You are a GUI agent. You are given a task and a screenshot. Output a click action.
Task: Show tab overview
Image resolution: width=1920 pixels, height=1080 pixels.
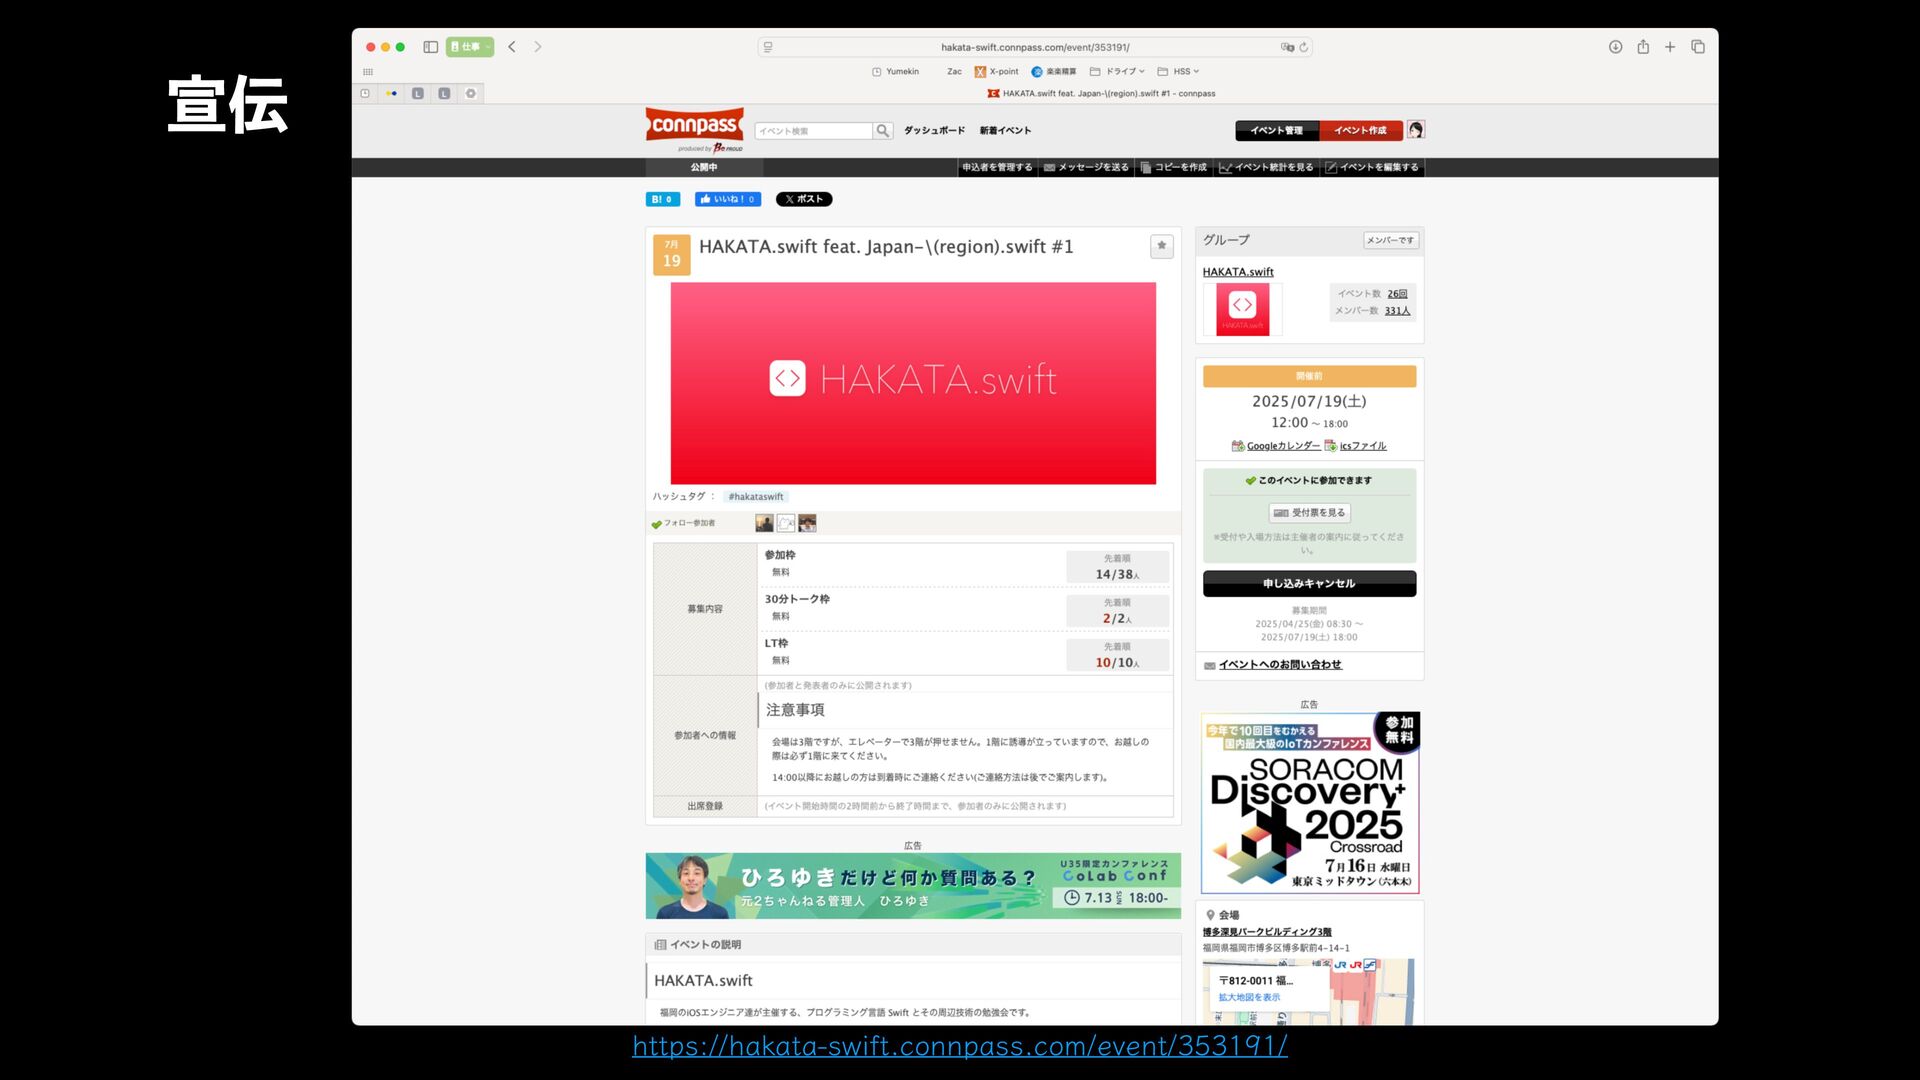click(x=1698, y=47)
